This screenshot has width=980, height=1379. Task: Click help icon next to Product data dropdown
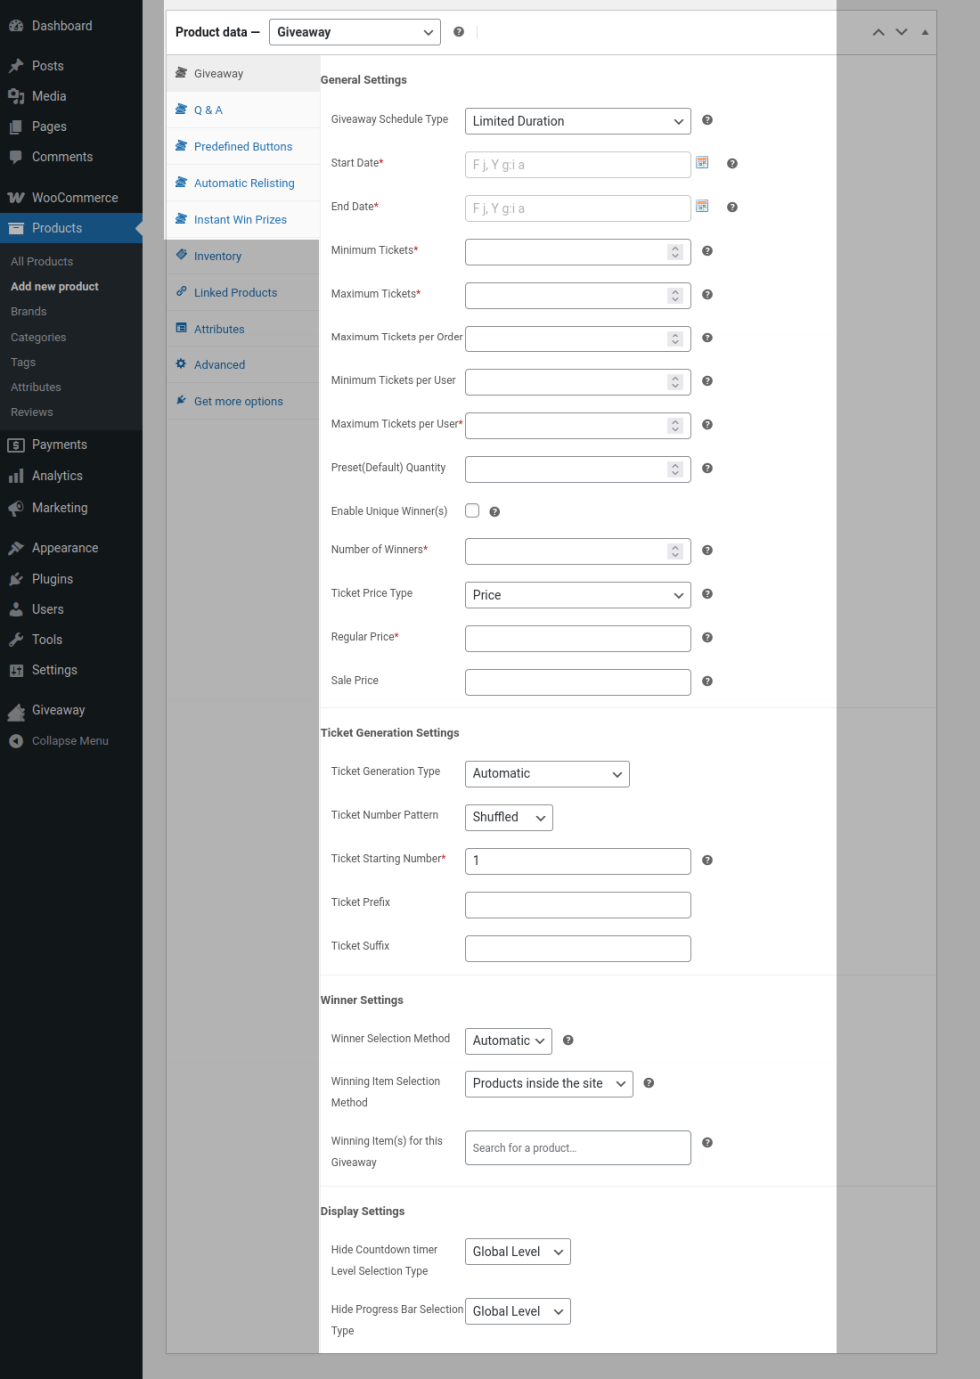458,32
